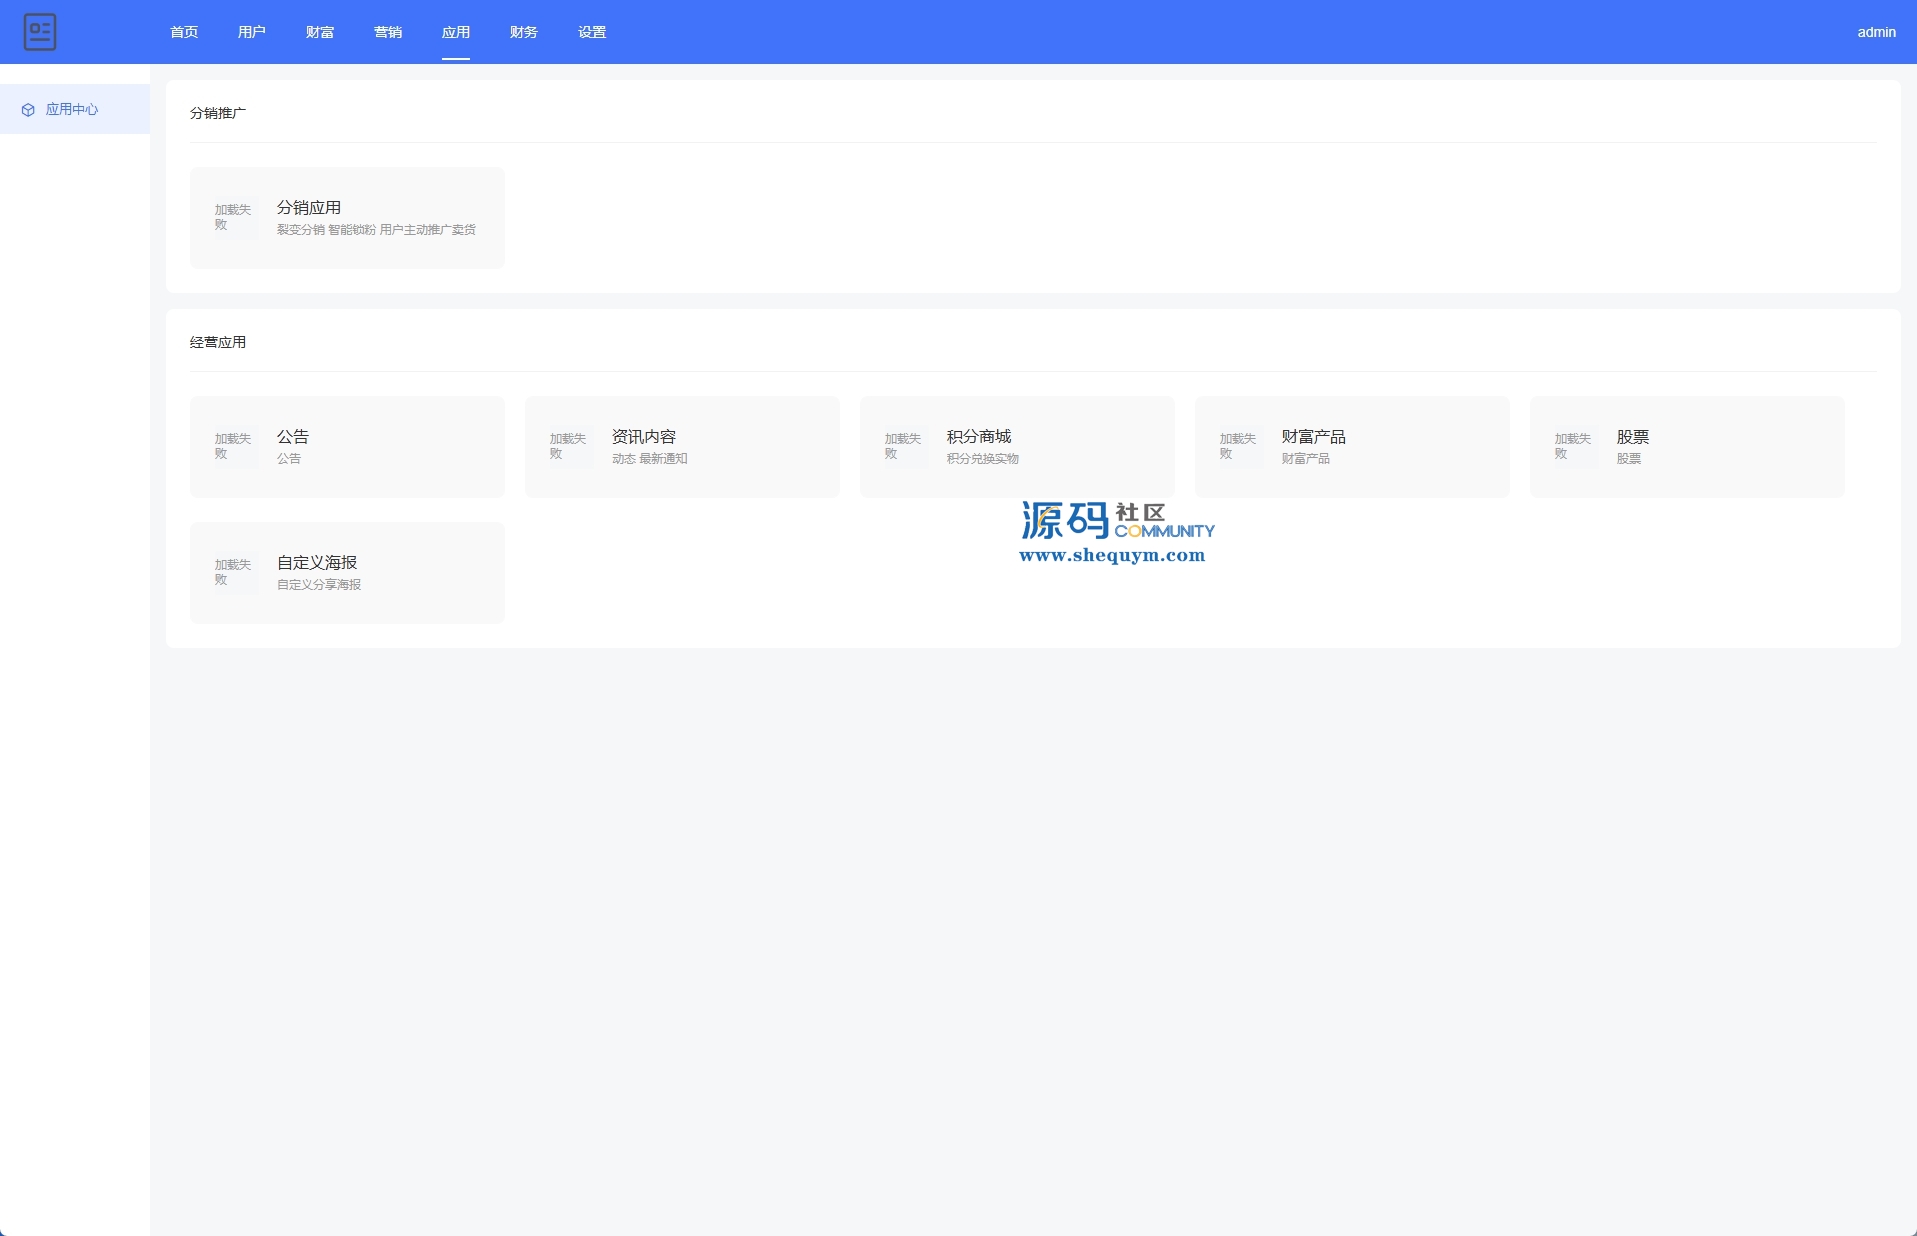Select 应用中心 in the sidebar
1917x1236 pixels.
tap(72, 110)
